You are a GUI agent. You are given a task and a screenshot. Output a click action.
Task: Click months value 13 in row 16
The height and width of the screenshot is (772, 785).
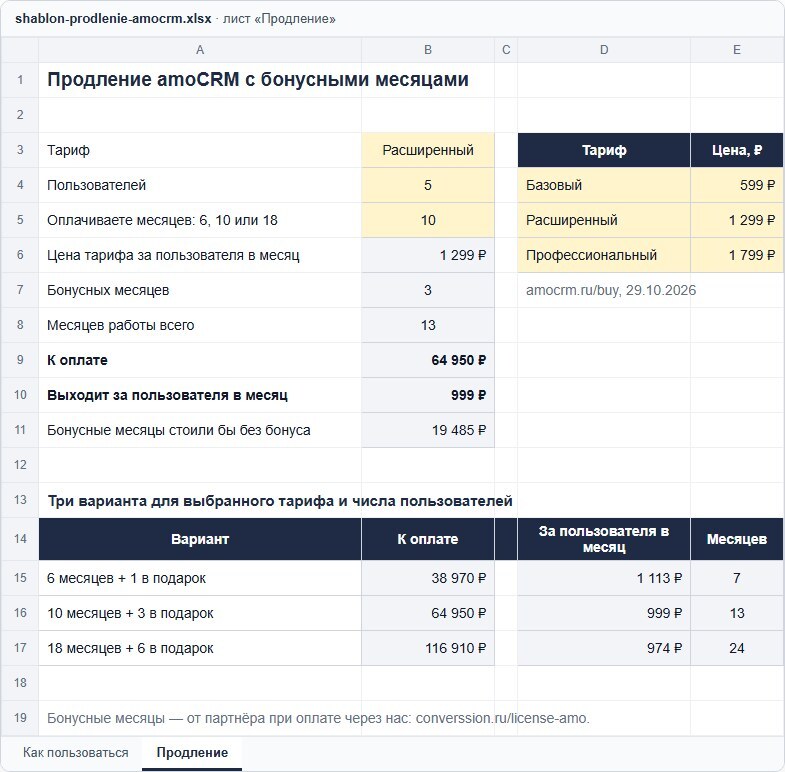pyautogui.click(x=737, y=613)
